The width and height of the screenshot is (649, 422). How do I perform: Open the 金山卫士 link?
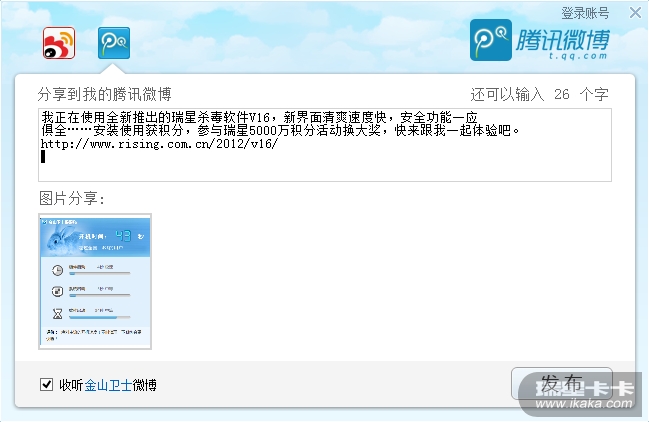(x=108, y=385)
